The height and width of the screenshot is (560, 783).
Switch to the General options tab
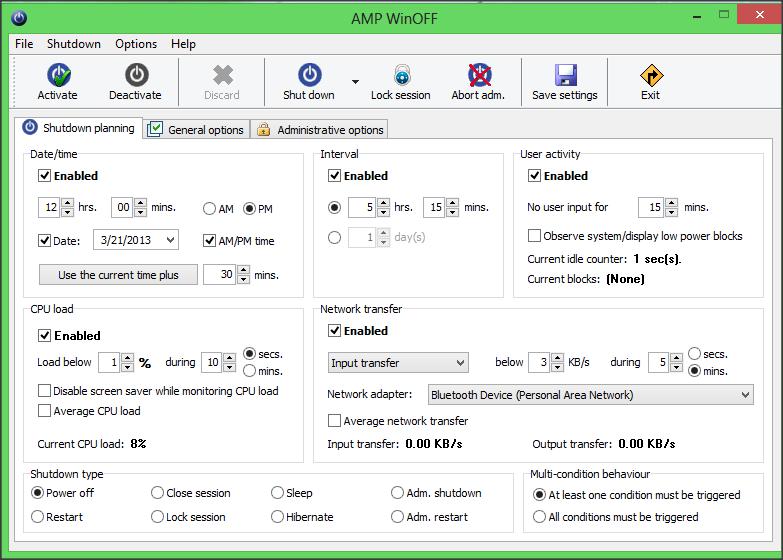tap(196, 129)
